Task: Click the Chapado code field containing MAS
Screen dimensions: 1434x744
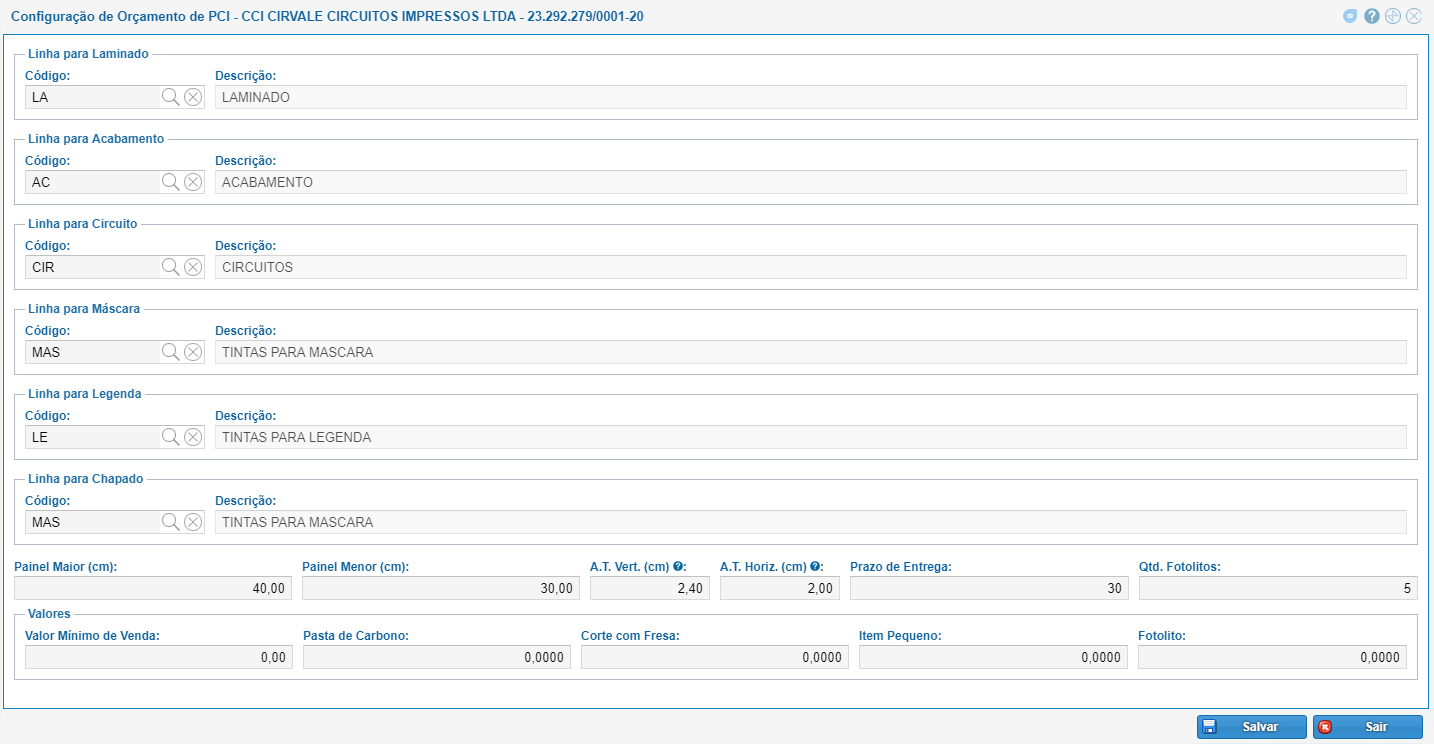Action: pyautogui.click(x=92, y=522)
